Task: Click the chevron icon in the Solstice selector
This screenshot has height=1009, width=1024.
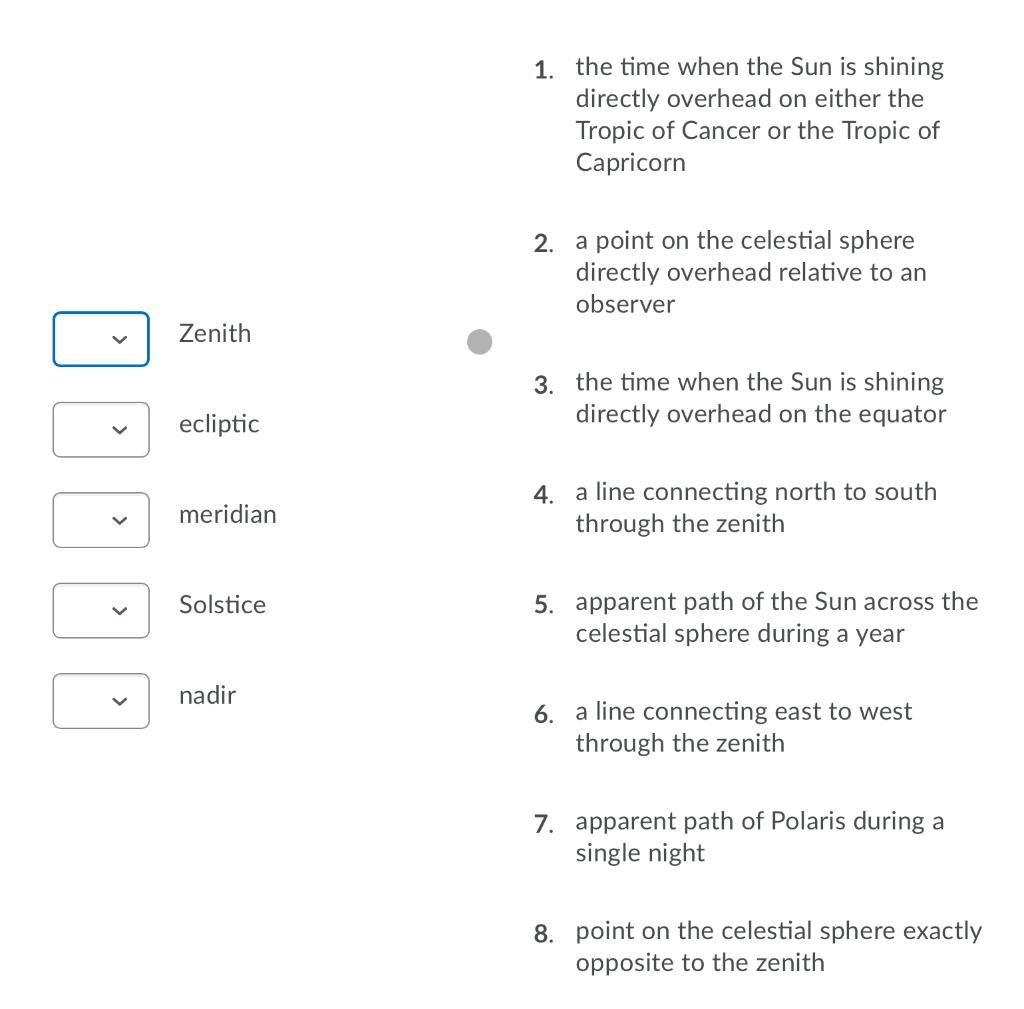Action: (117, 610)
